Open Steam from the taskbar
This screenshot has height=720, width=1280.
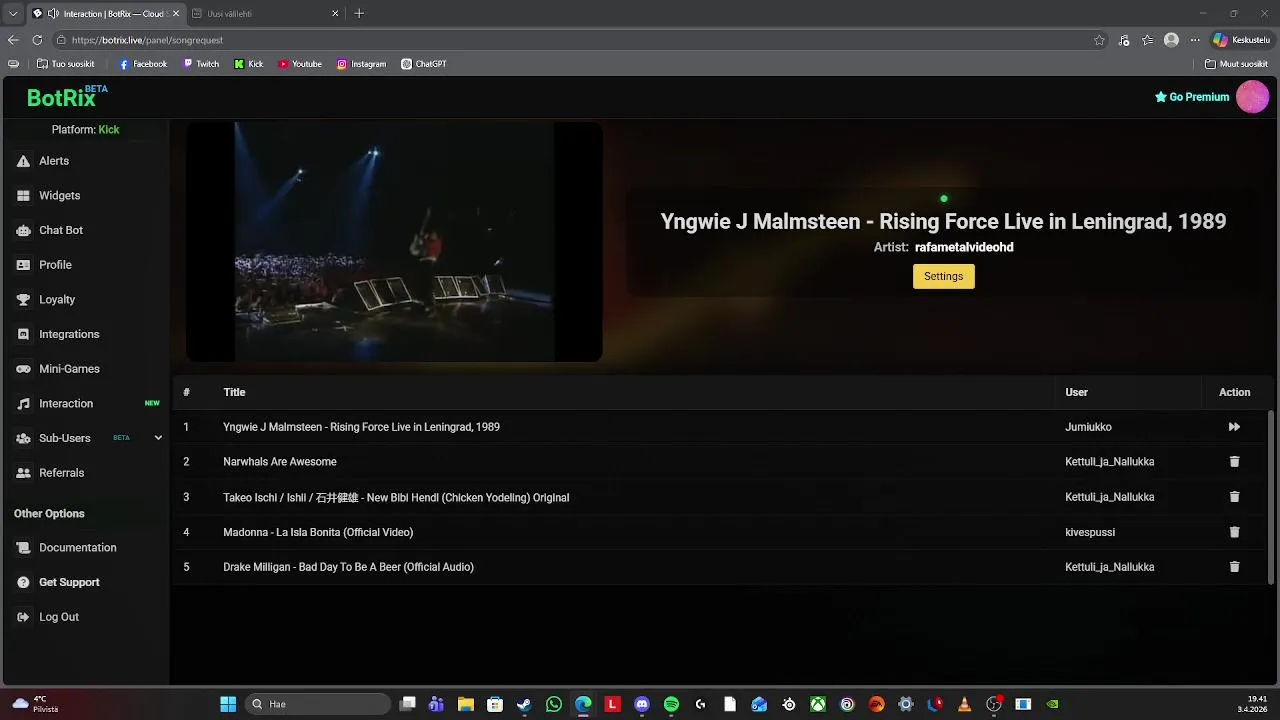524,704
